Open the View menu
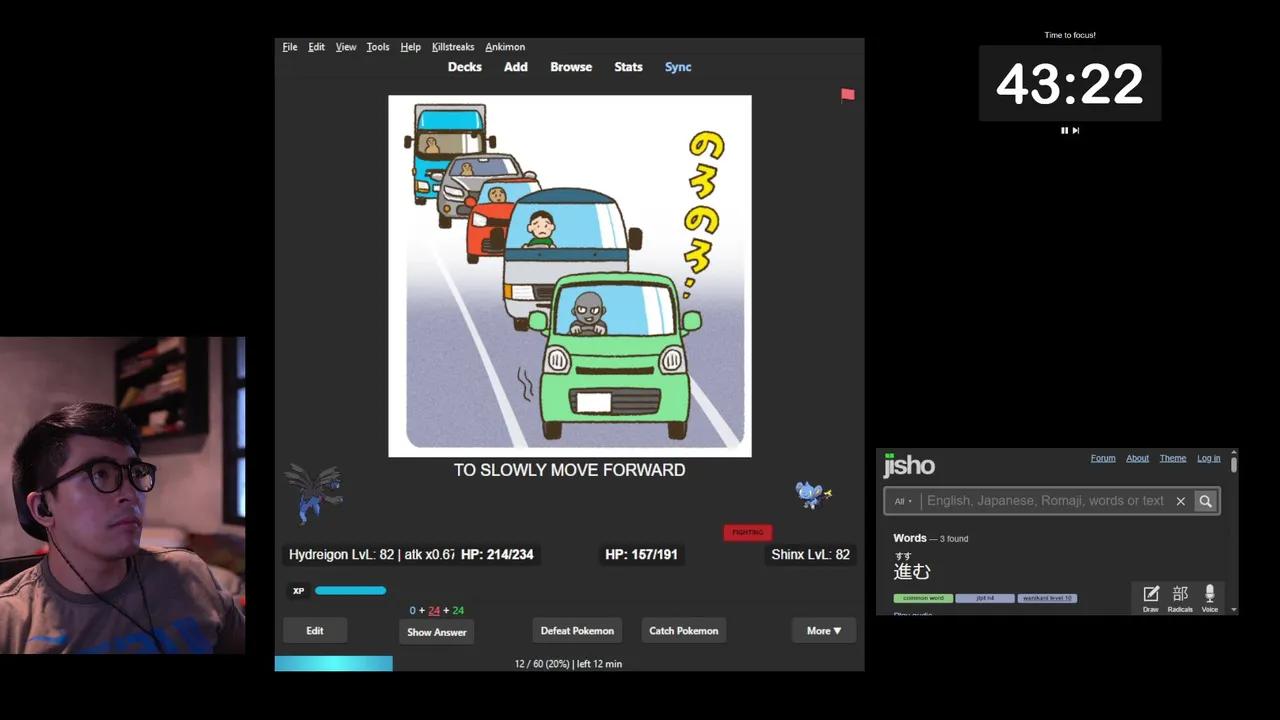 tap(346, 47)
